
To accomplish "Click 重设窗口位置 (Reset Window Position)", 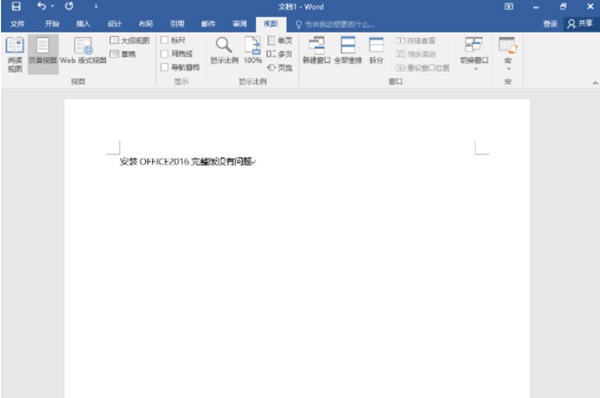I will pyautogui.click(x=422, y=68).
